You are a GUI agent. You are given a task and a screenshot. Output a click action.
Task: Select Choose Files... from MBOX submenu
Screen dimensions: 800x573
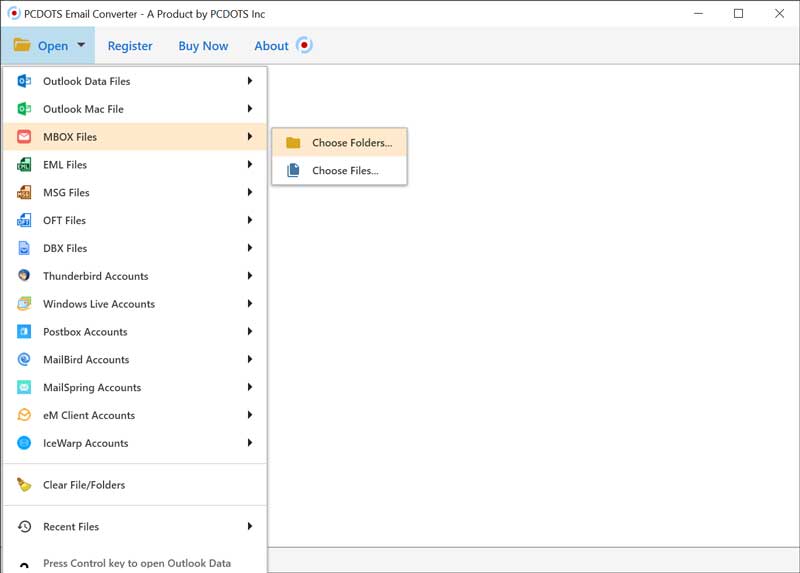coord(344,171)
